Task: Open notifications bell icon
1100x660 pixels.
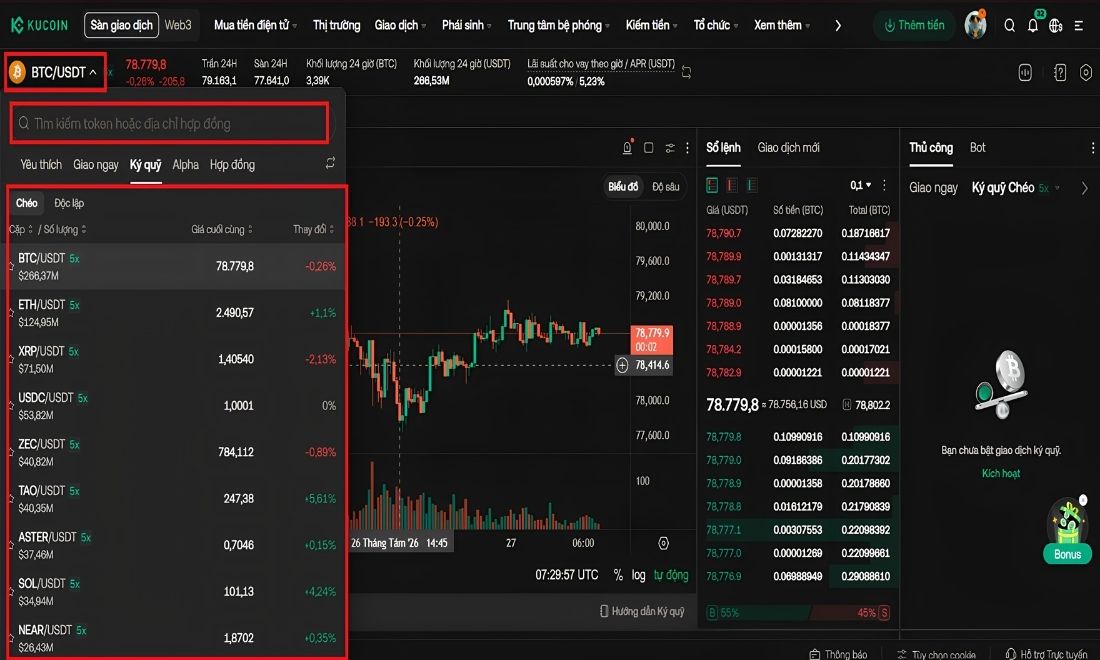Action: 1033,25
